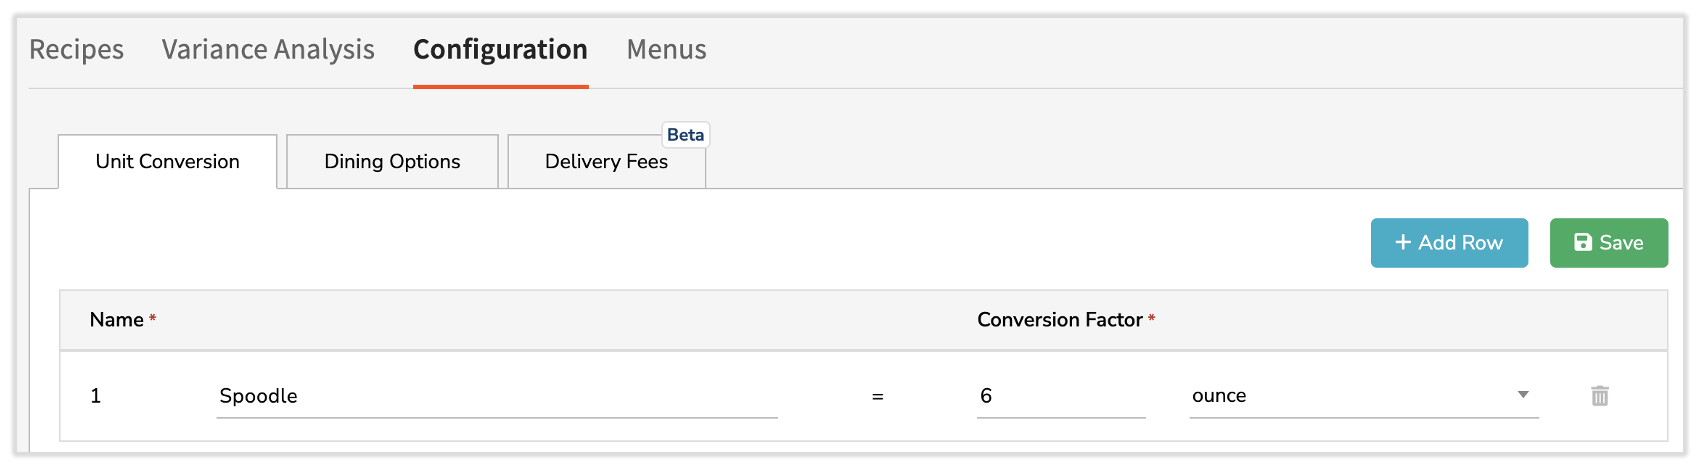Go to the Menus tab

666,49
